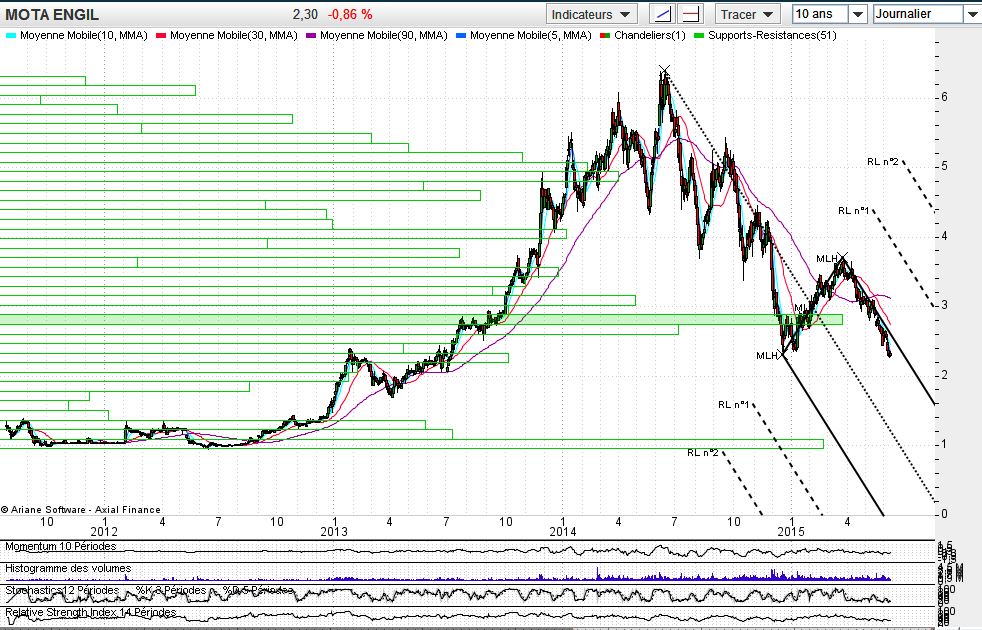Click the highlighted green support zone band

(x=421, y=319)
